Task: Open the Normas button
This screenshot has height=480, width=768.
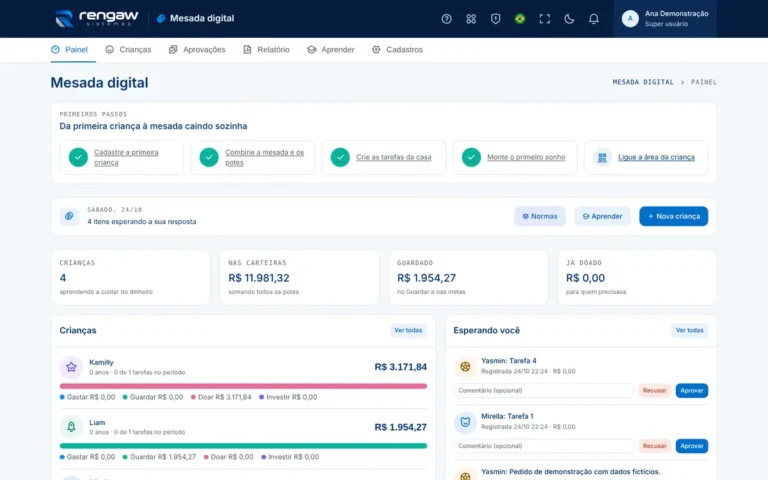Action: point(540,216)
